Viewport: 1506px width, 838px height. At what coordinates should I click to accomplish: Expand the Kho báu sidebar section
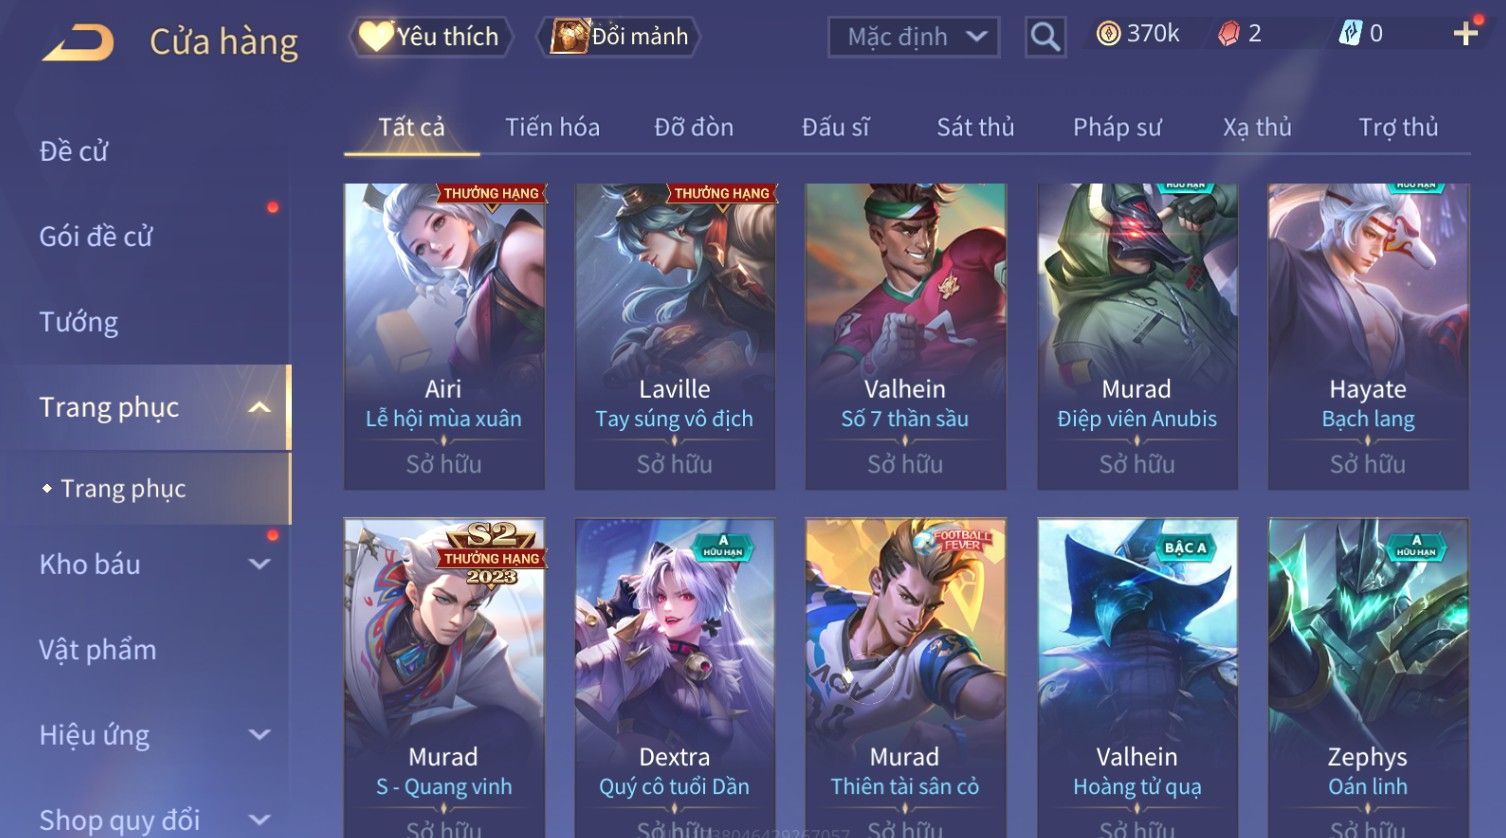259,564
